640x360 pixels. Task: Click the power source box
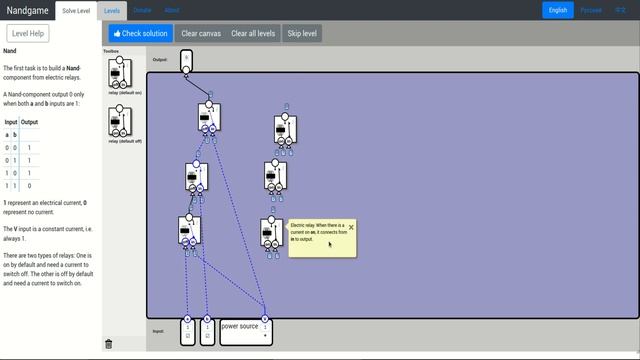click(x=246, y=332)
